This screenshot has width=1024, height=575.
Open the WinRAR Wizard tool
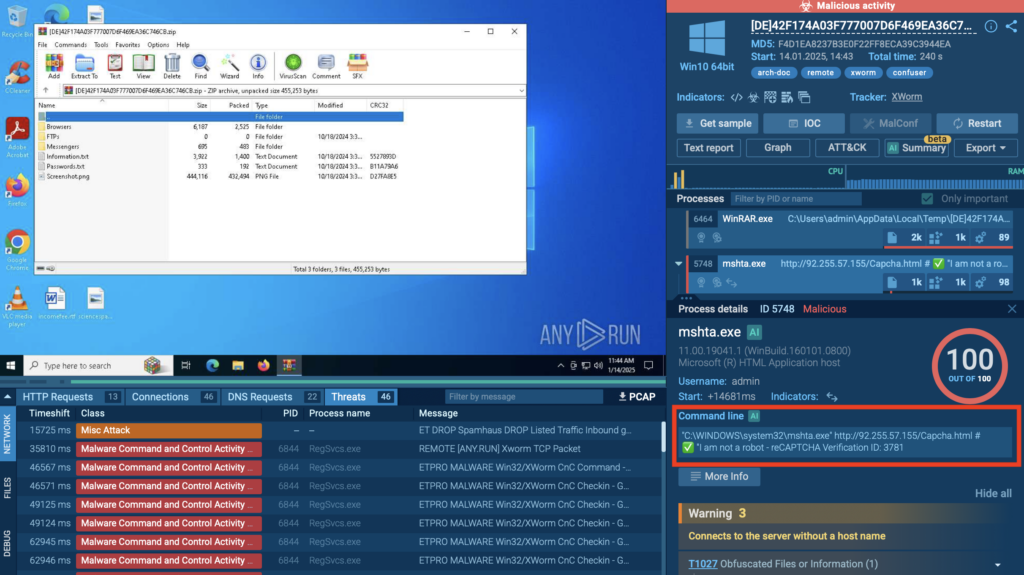pos(229,66)
